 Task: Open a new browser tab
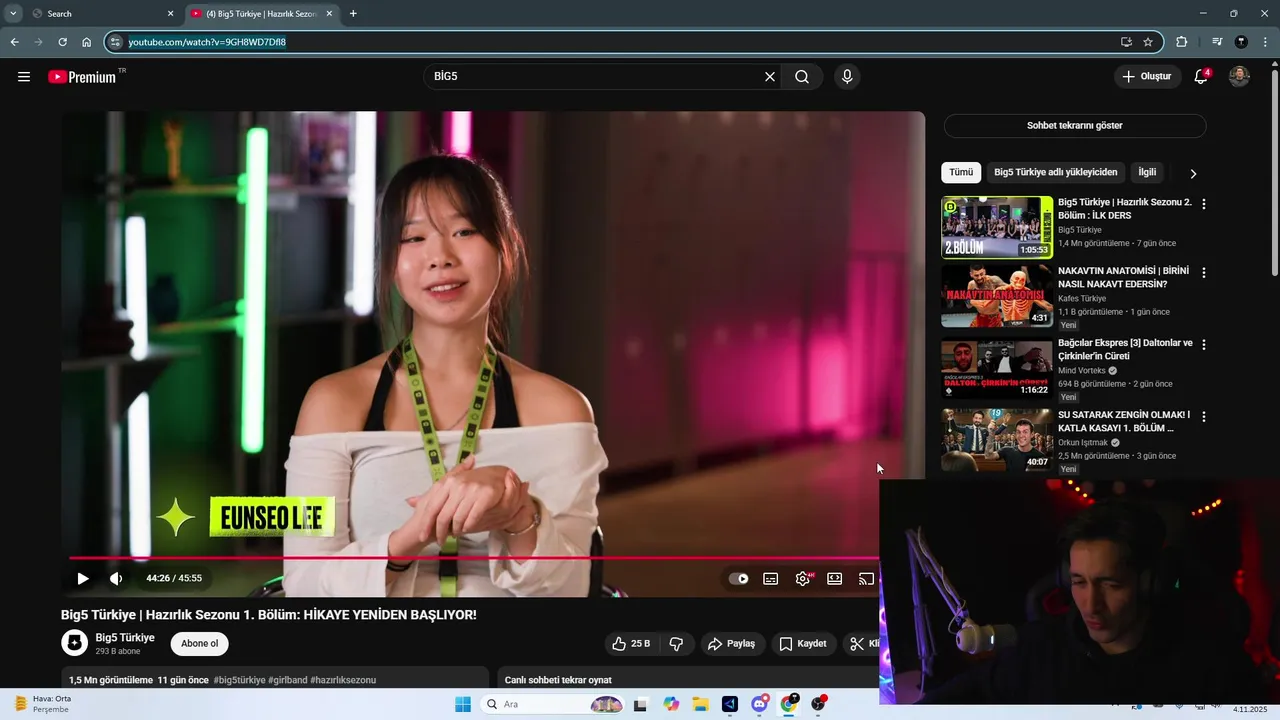coord(353,14)
